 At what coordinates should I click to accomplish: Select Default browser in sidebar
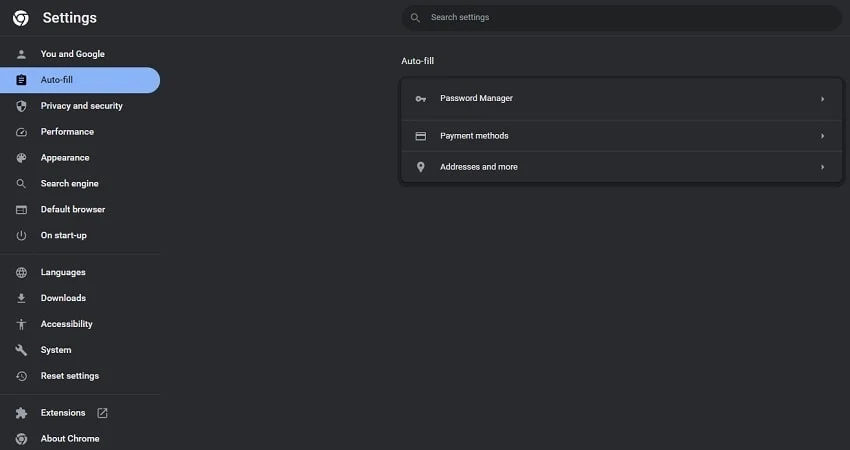tap(72, 210)
